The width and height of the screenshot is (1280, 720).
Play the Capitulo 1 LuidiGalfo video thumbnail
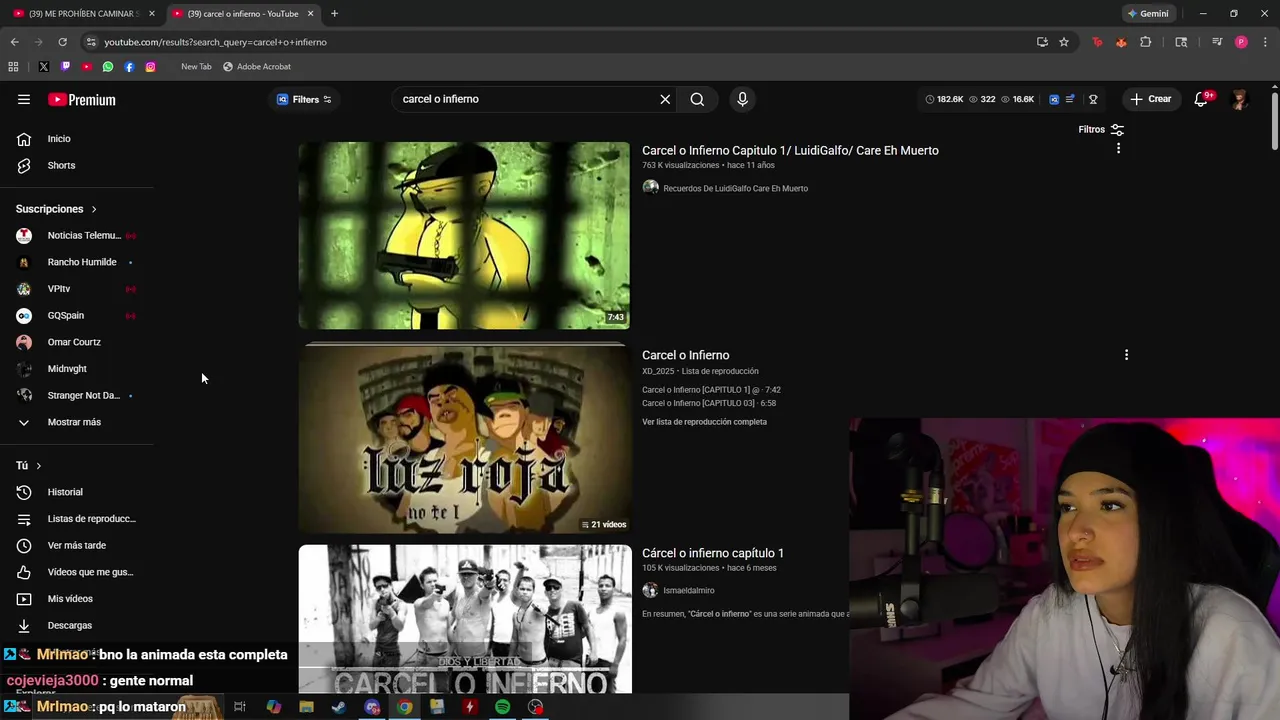tap(464, 235)
